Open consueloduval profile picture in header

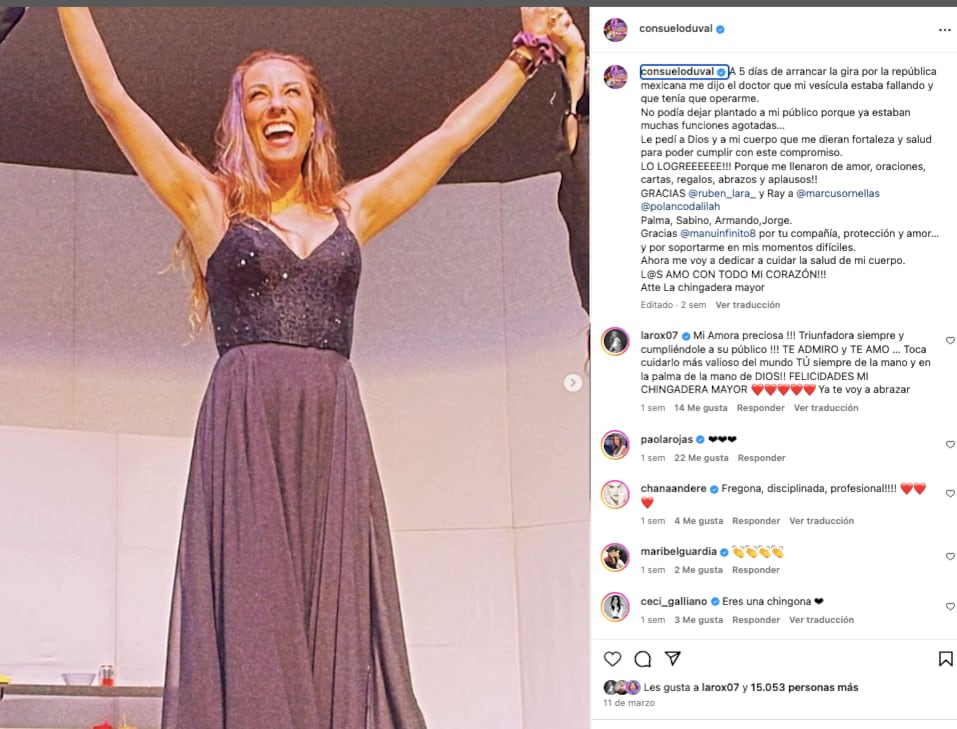616,30
